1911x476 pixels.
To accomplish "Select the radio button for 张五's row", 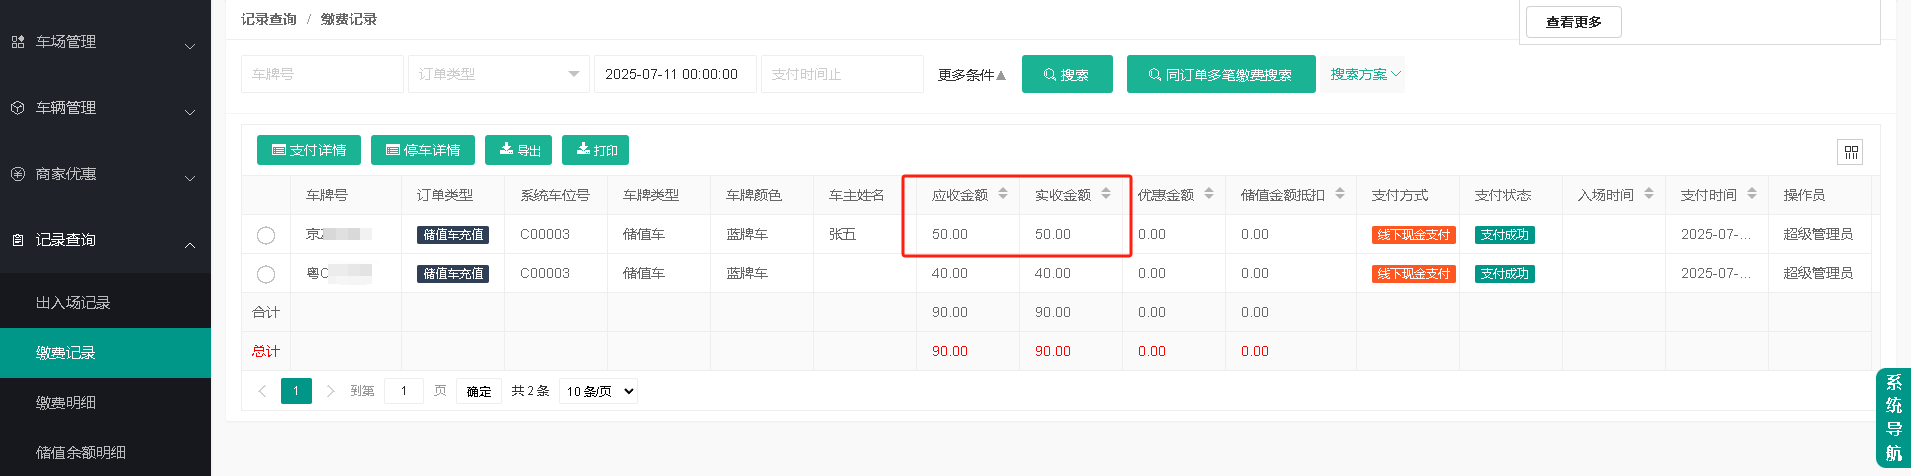I will pos(266,235).
